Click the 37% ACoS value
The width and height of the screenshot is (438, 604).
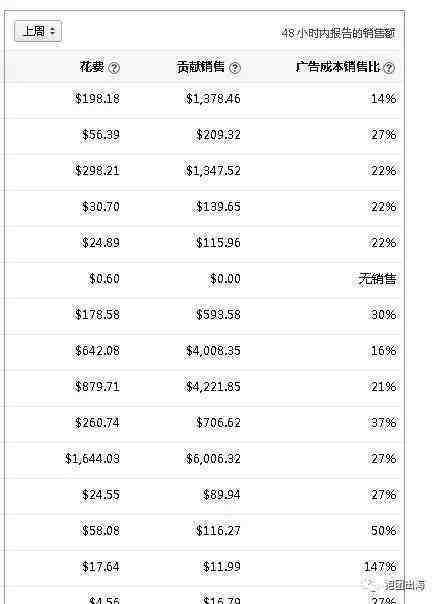point(383,423)
